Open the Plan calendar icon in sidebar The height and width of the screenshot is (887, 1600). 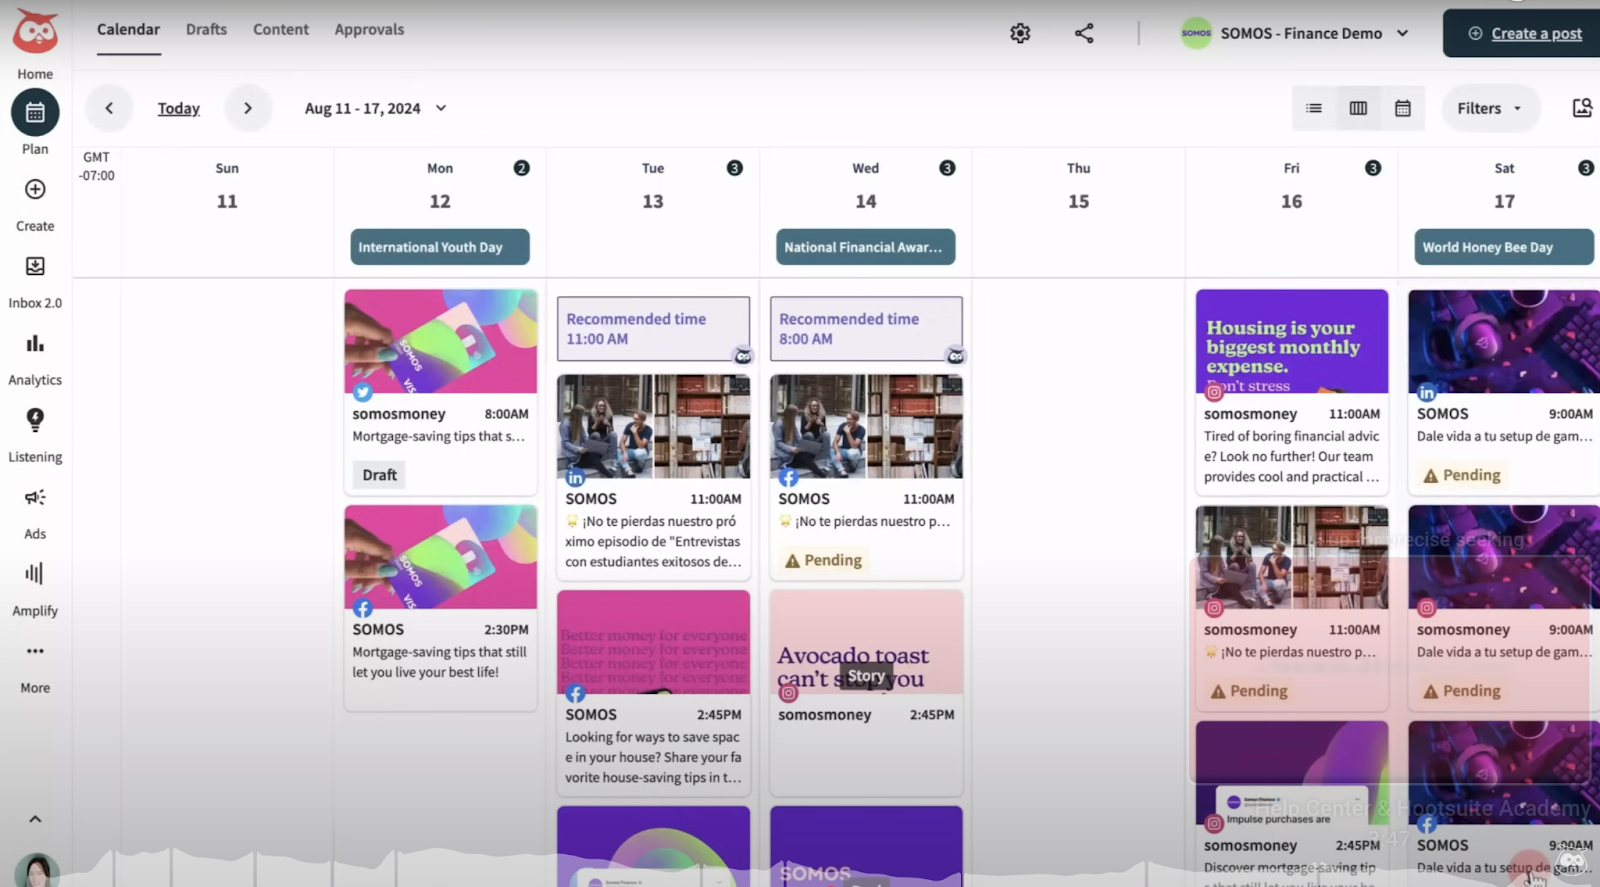tap(35, 112)
